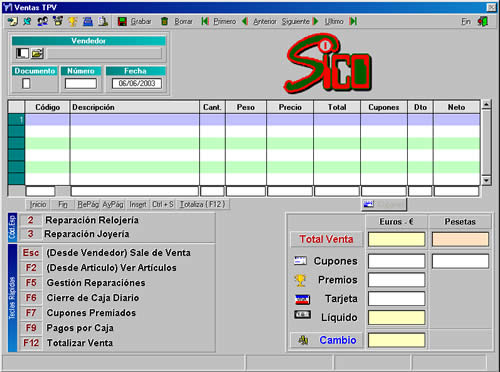Click the RePág key button
Viewport: 500px width, 372px height.
[x=88, y=204]
